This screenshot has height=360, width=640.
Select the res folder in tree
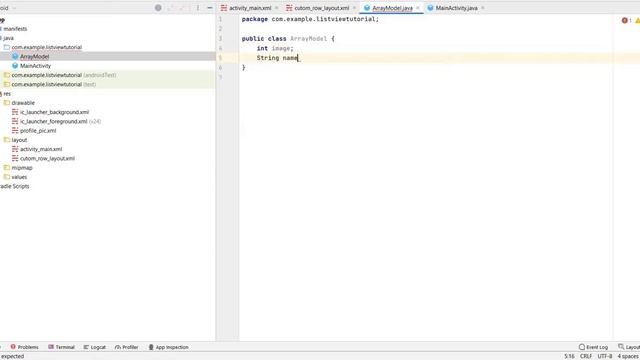coord(7,94)
